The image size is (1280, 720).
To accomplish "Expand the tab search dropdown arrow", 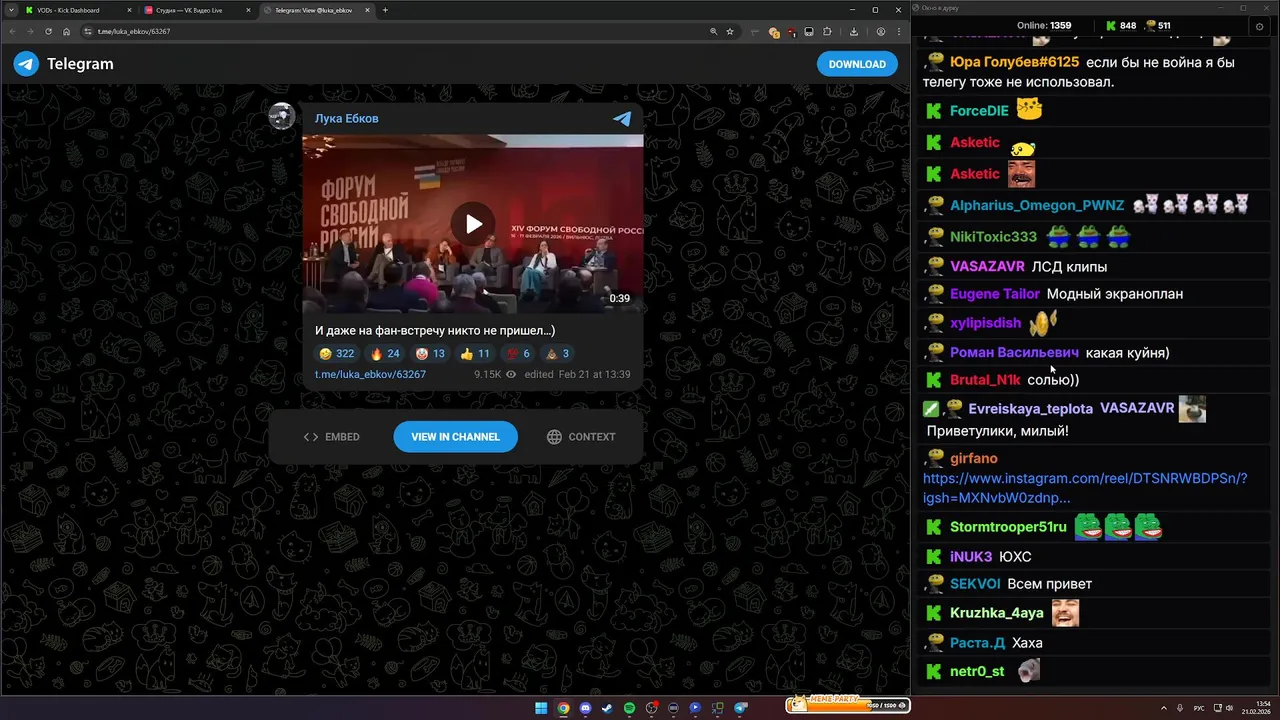I will (x=10, y=10).
